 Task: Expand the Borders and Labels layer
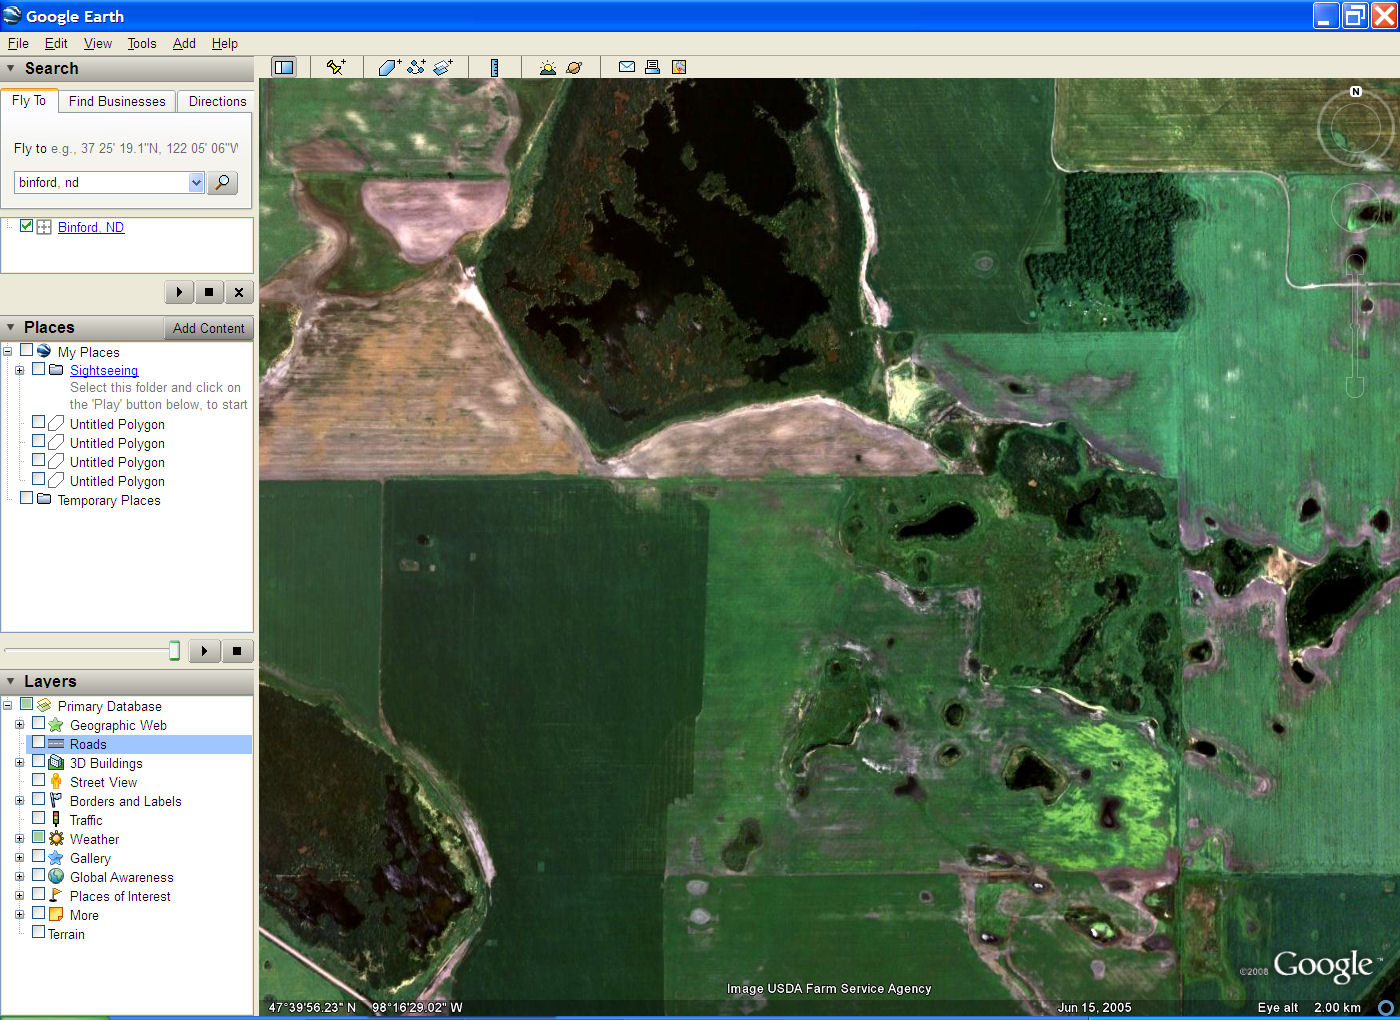19,801
